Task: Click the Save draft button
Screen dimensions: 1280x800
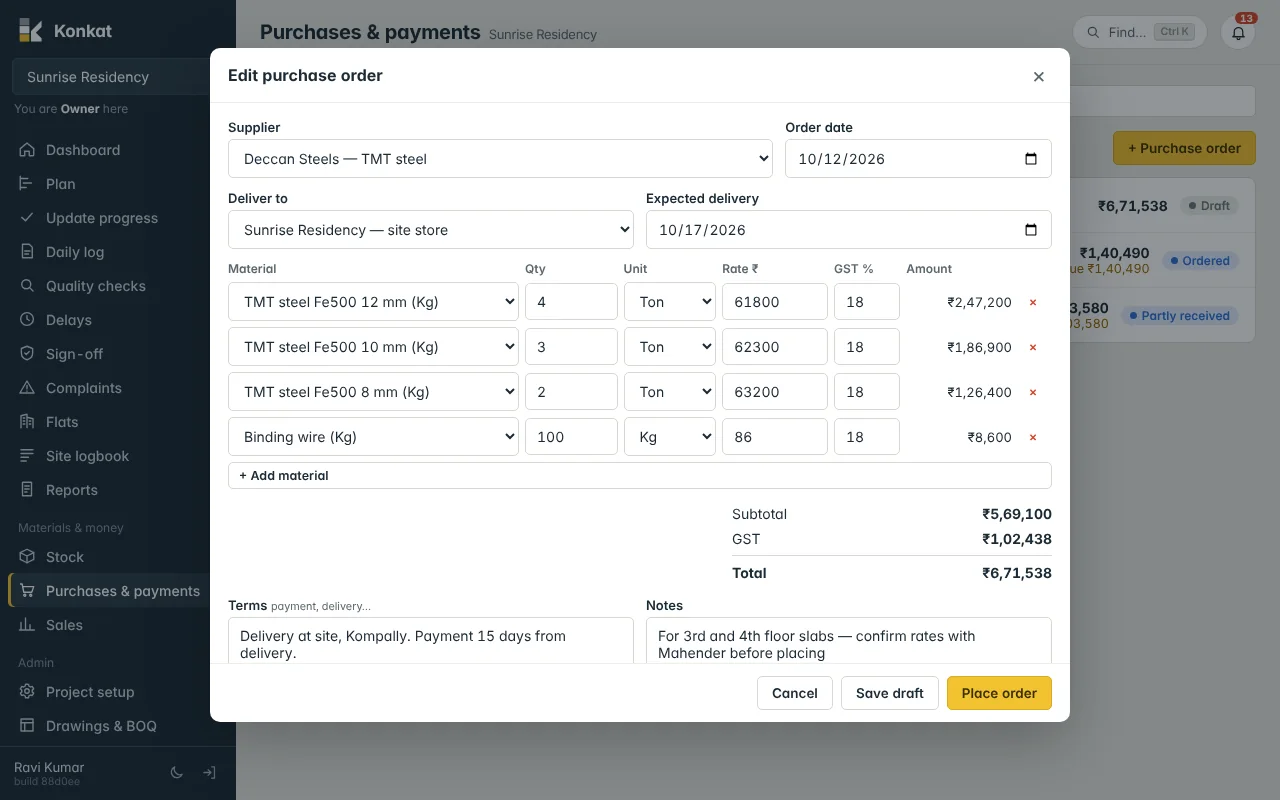Action: [890, 693]
